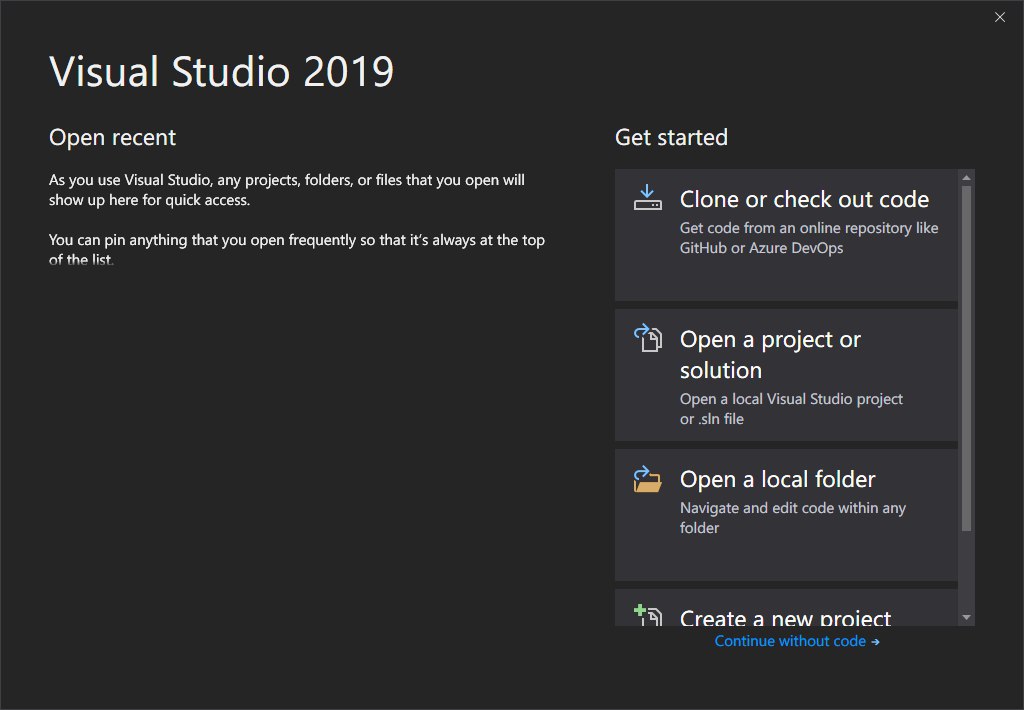Screen dimensions: 1024x710
Task: Choose 'Open a local folder' heading
Action: click(777, 479)
